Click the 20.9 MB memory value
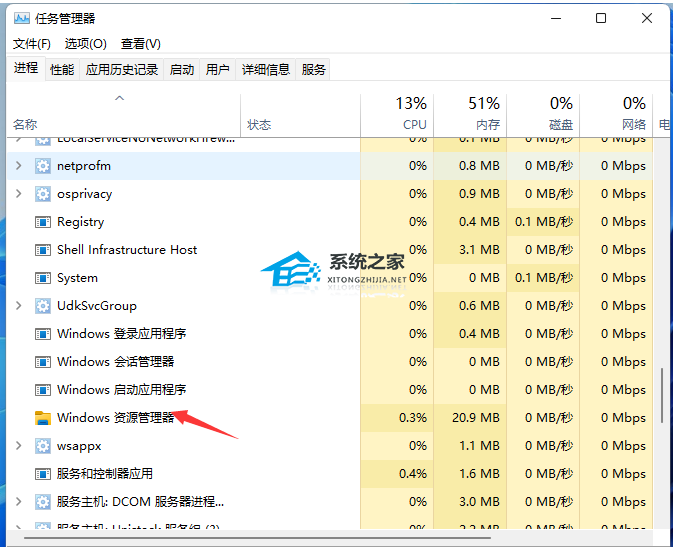Image resolution: width=673 pixels, height=547 pixels. [x=476, y=418]
